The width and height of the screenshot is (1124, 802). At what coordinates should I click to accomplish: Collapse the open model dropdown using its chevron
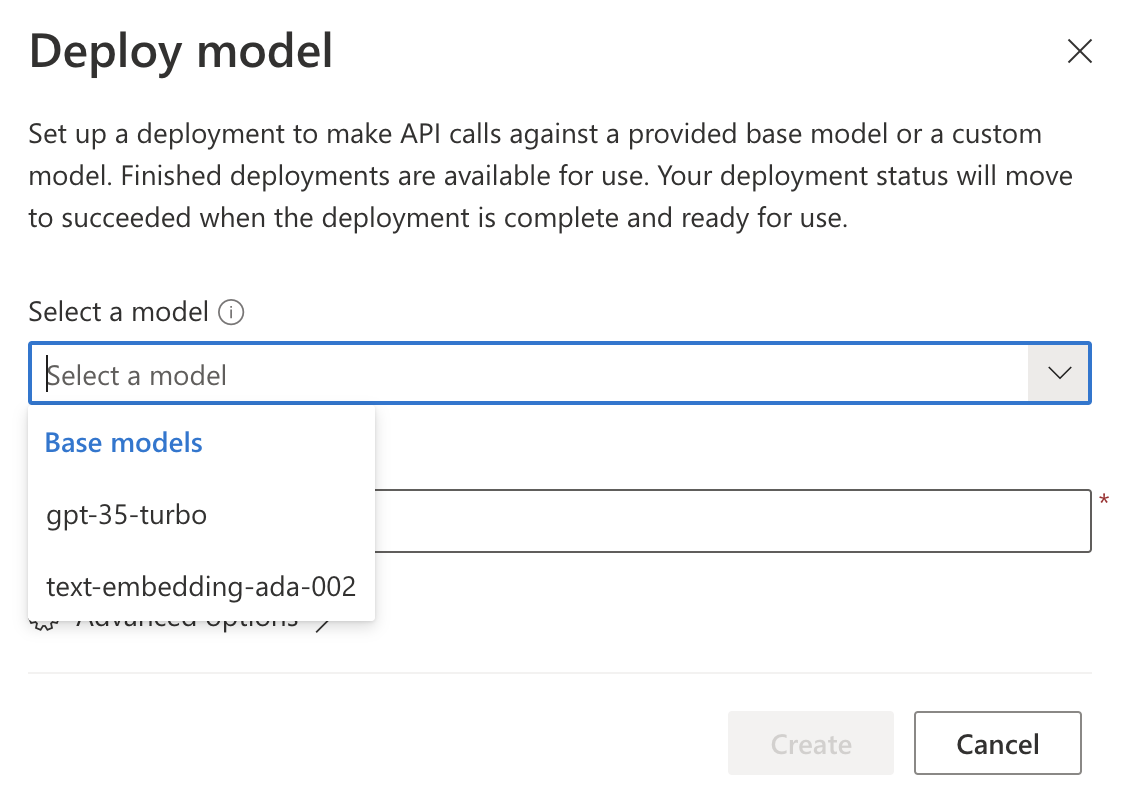(x=1058, y=373)
